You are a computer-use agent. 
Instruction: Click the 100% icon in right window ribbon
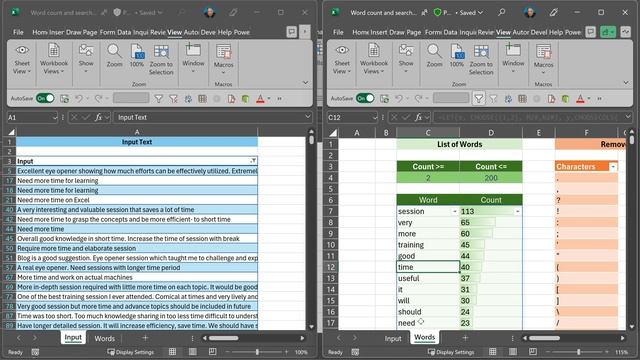[x=457, y=56]
